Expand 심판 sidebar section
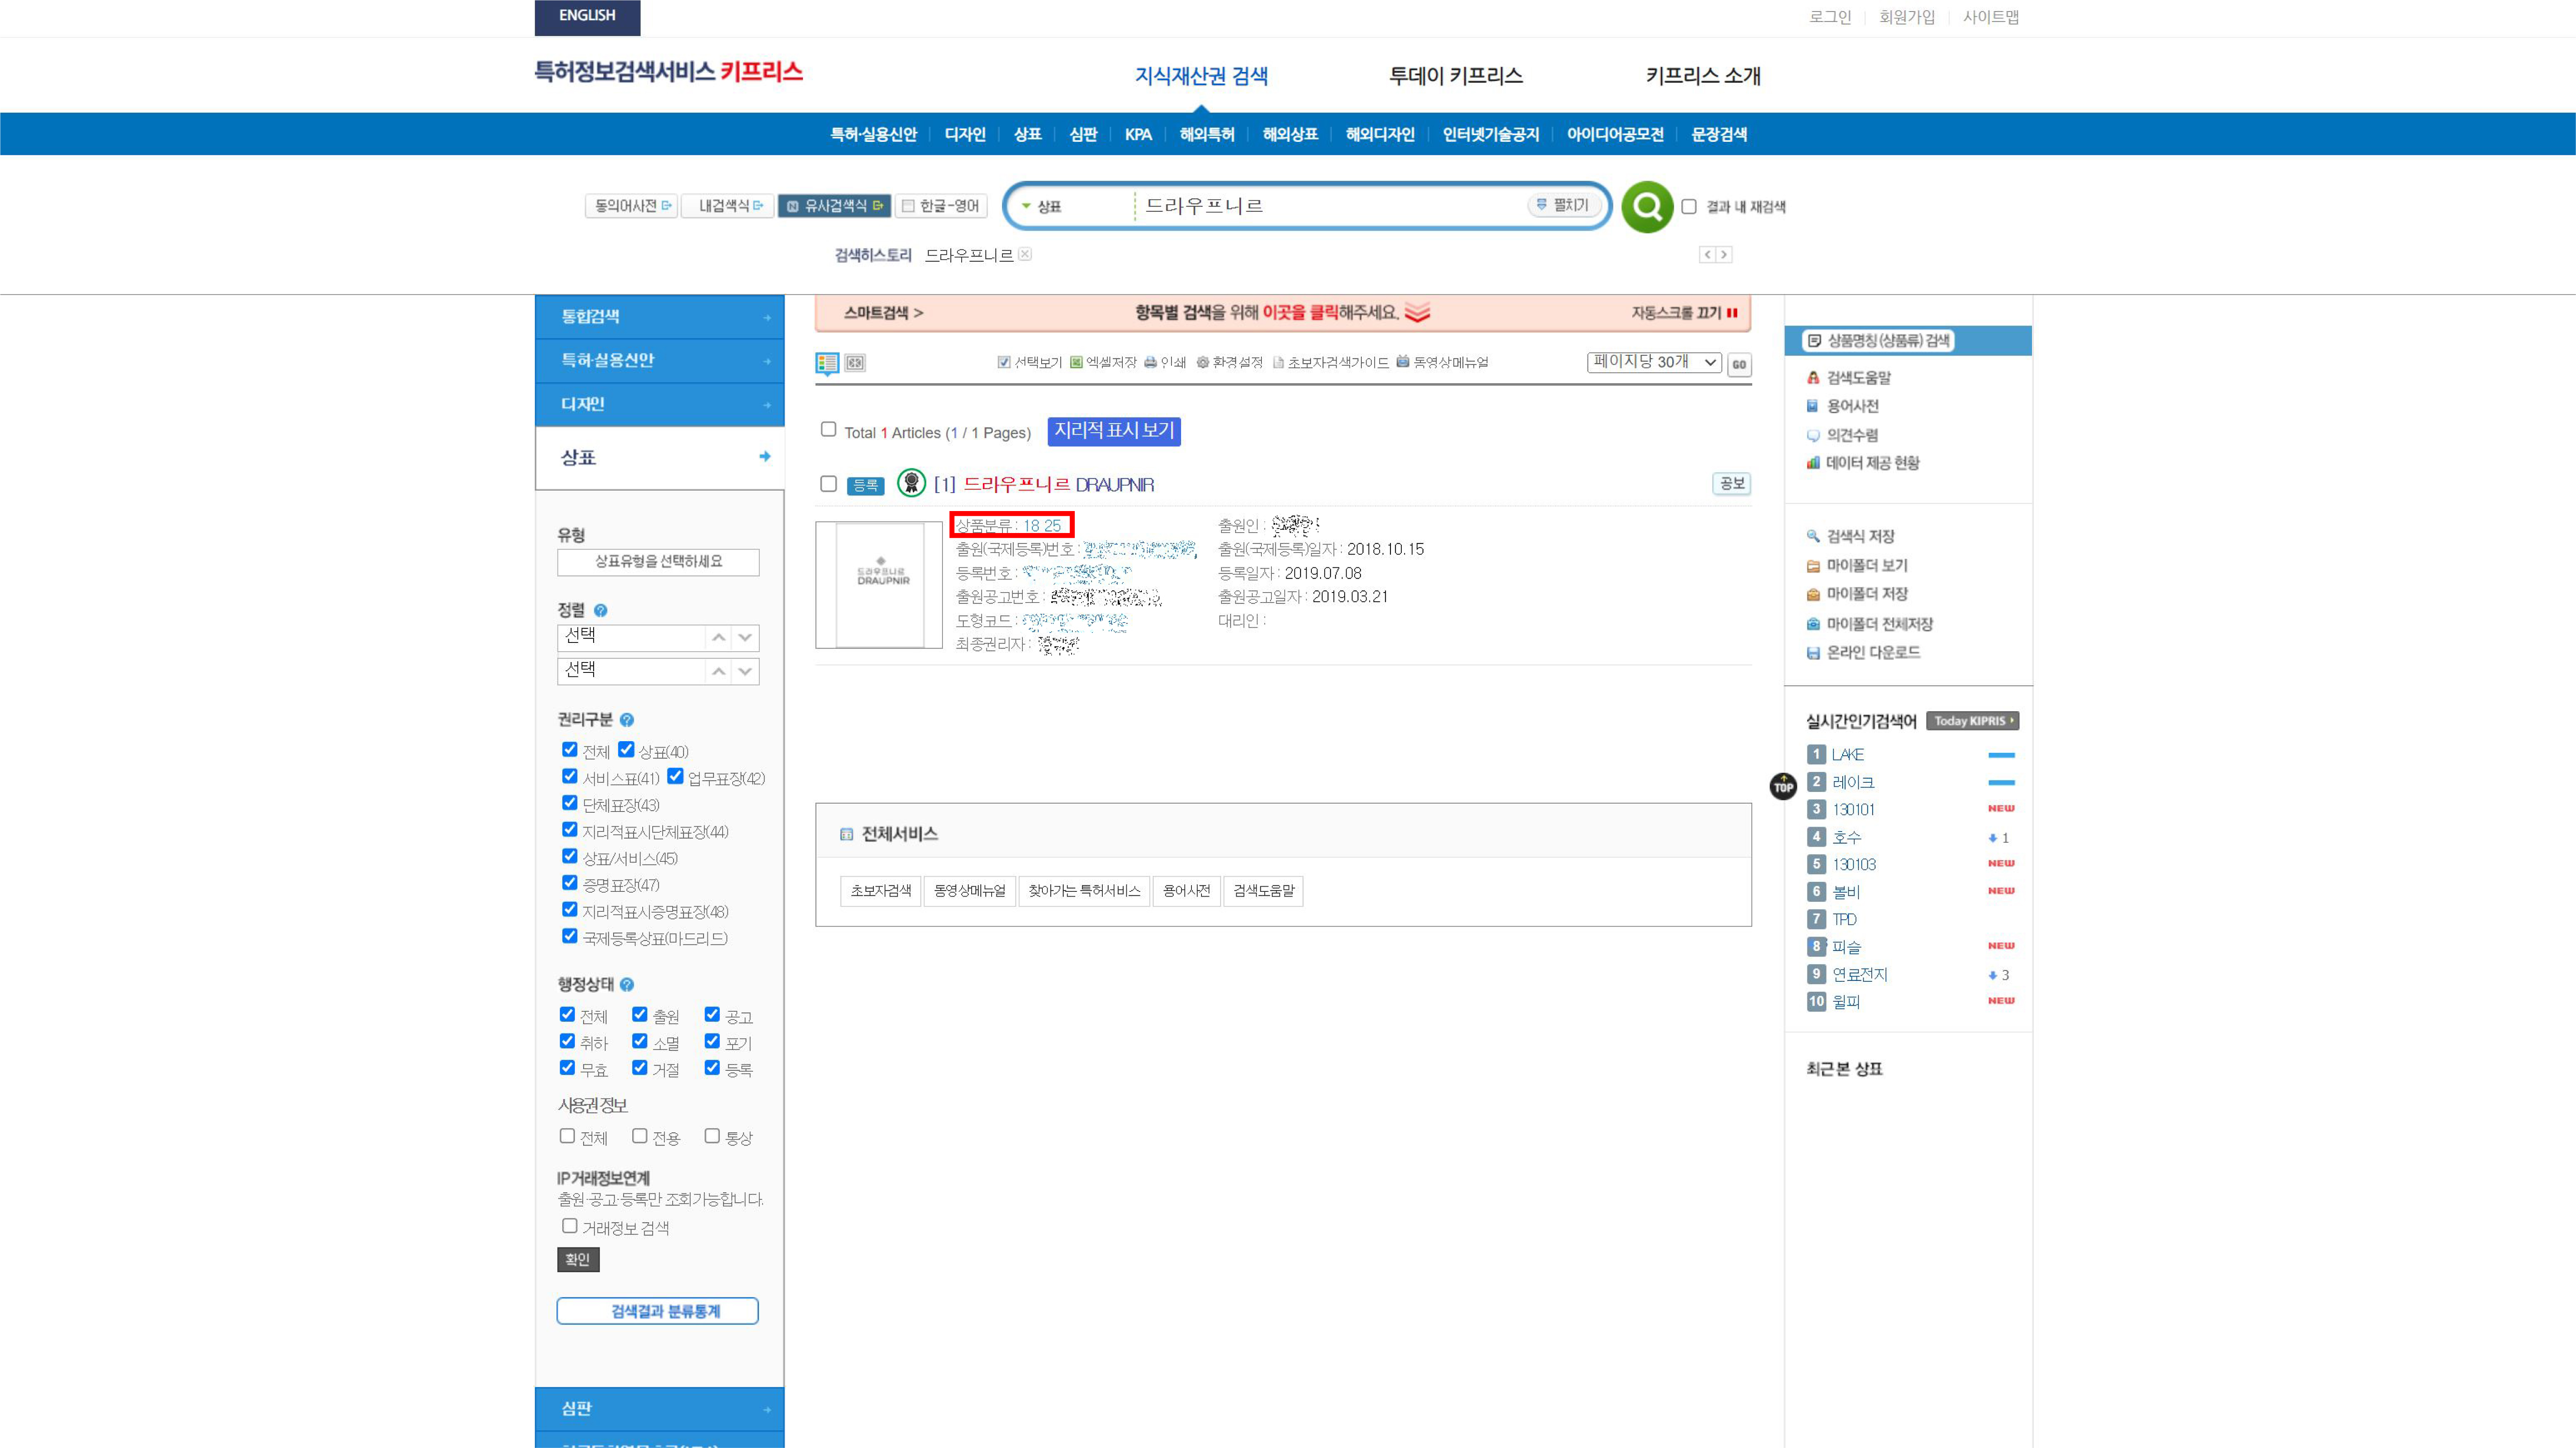 660,1409
